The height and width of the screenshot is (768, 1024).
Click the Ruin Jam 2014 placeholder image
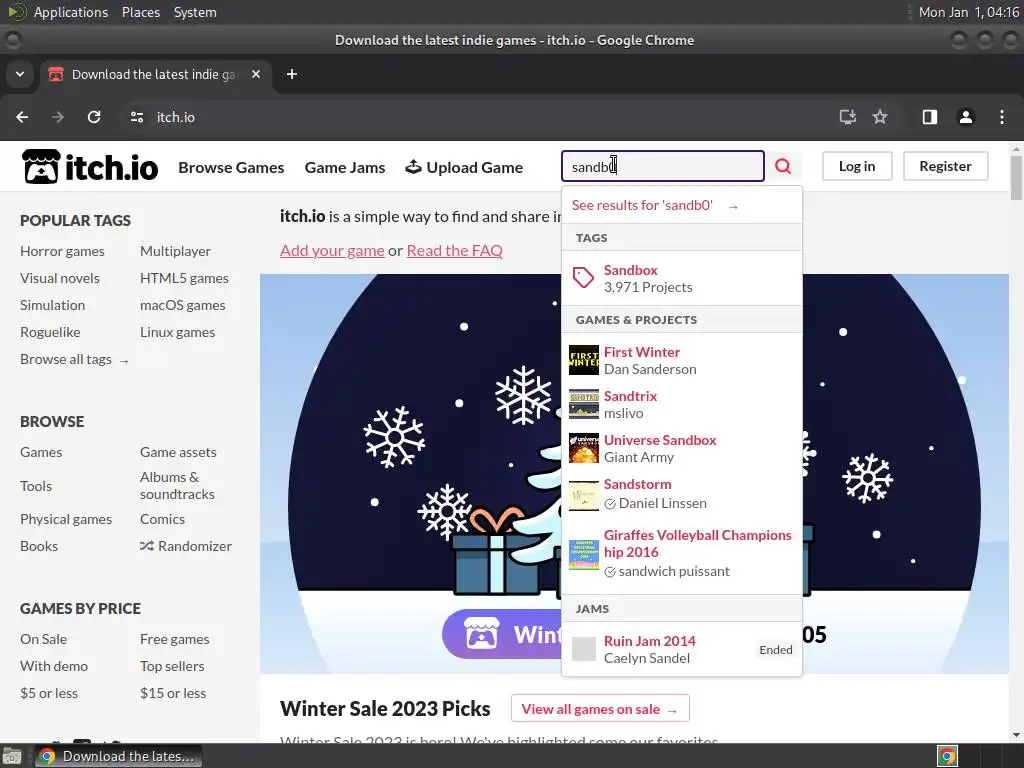point(583,649)
